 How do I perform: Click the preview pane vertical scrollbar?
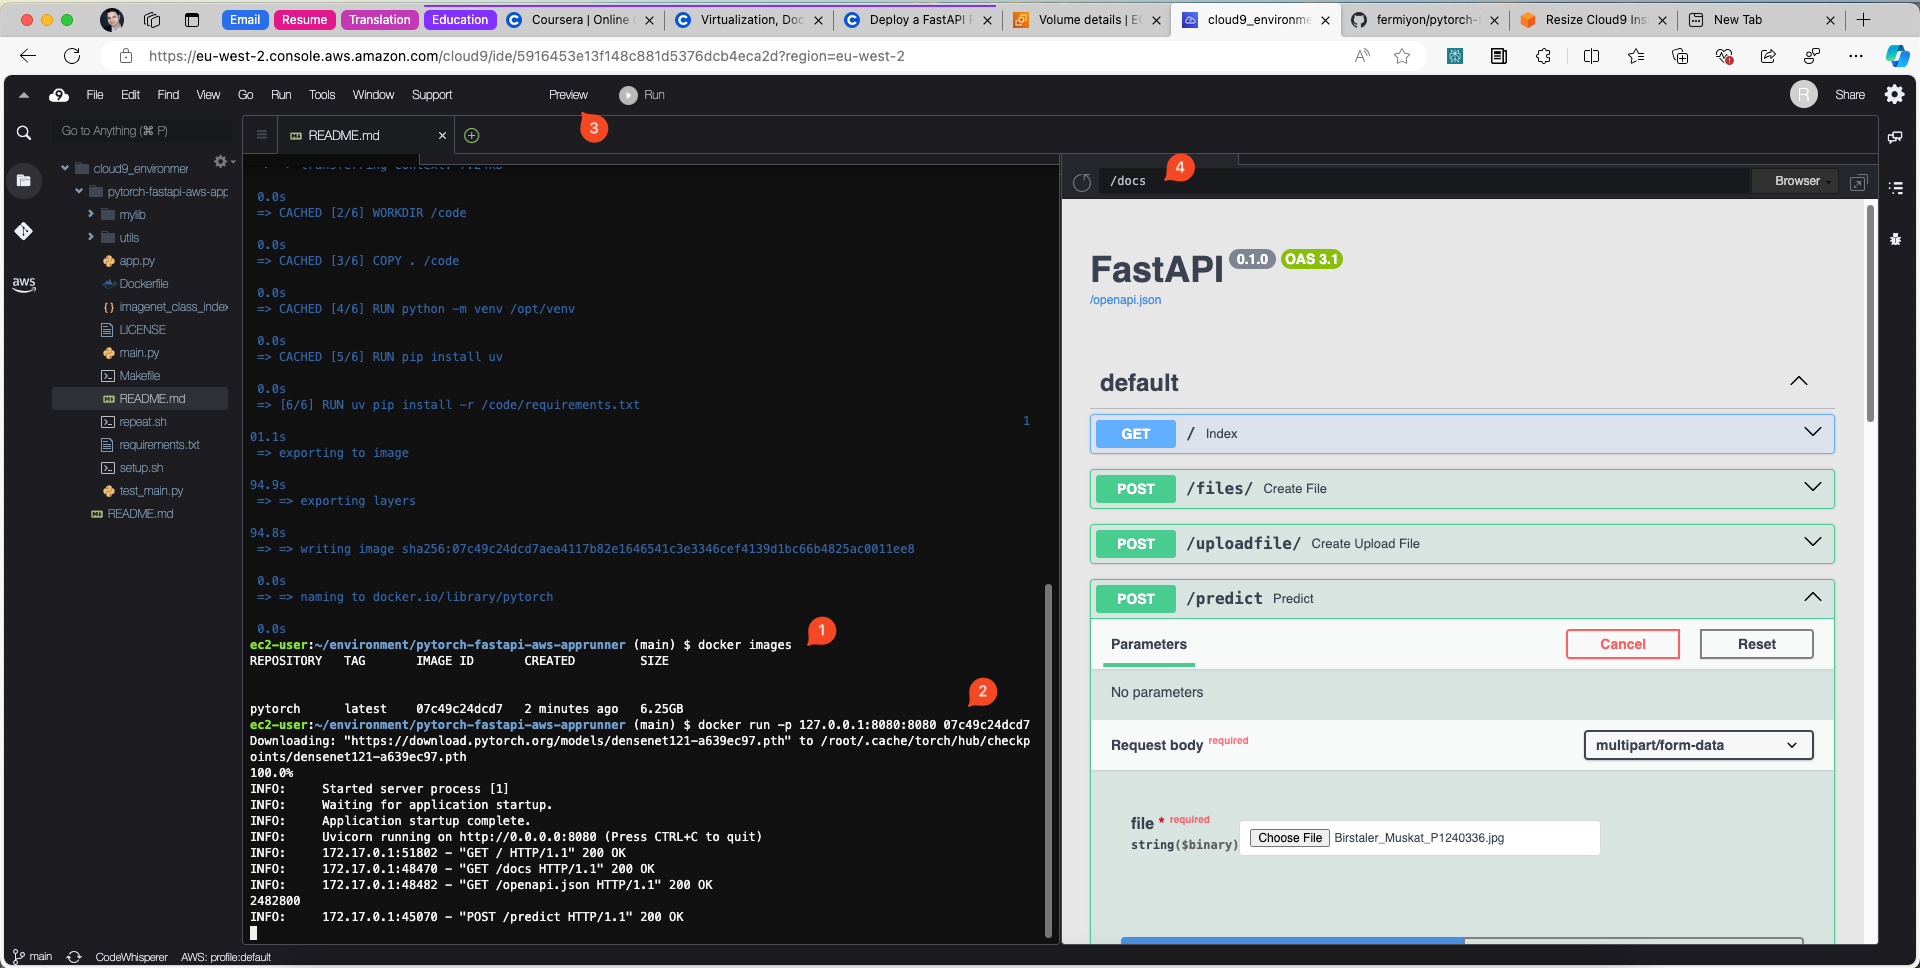(x=1869, y=312)
